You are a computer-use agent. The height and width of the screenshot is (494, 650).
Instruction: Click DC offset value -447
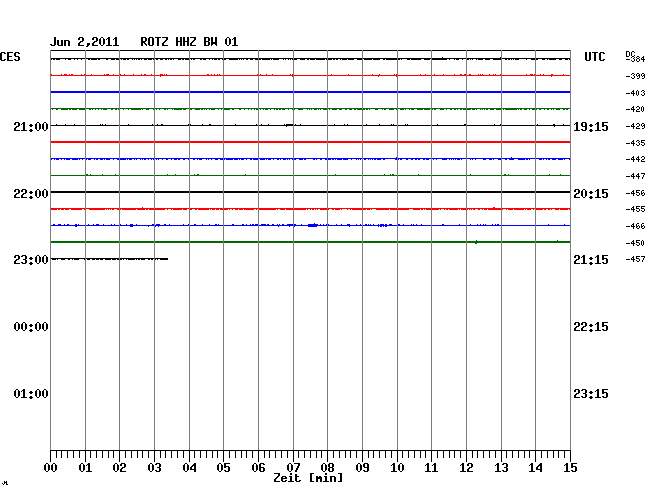pos(635,176)
